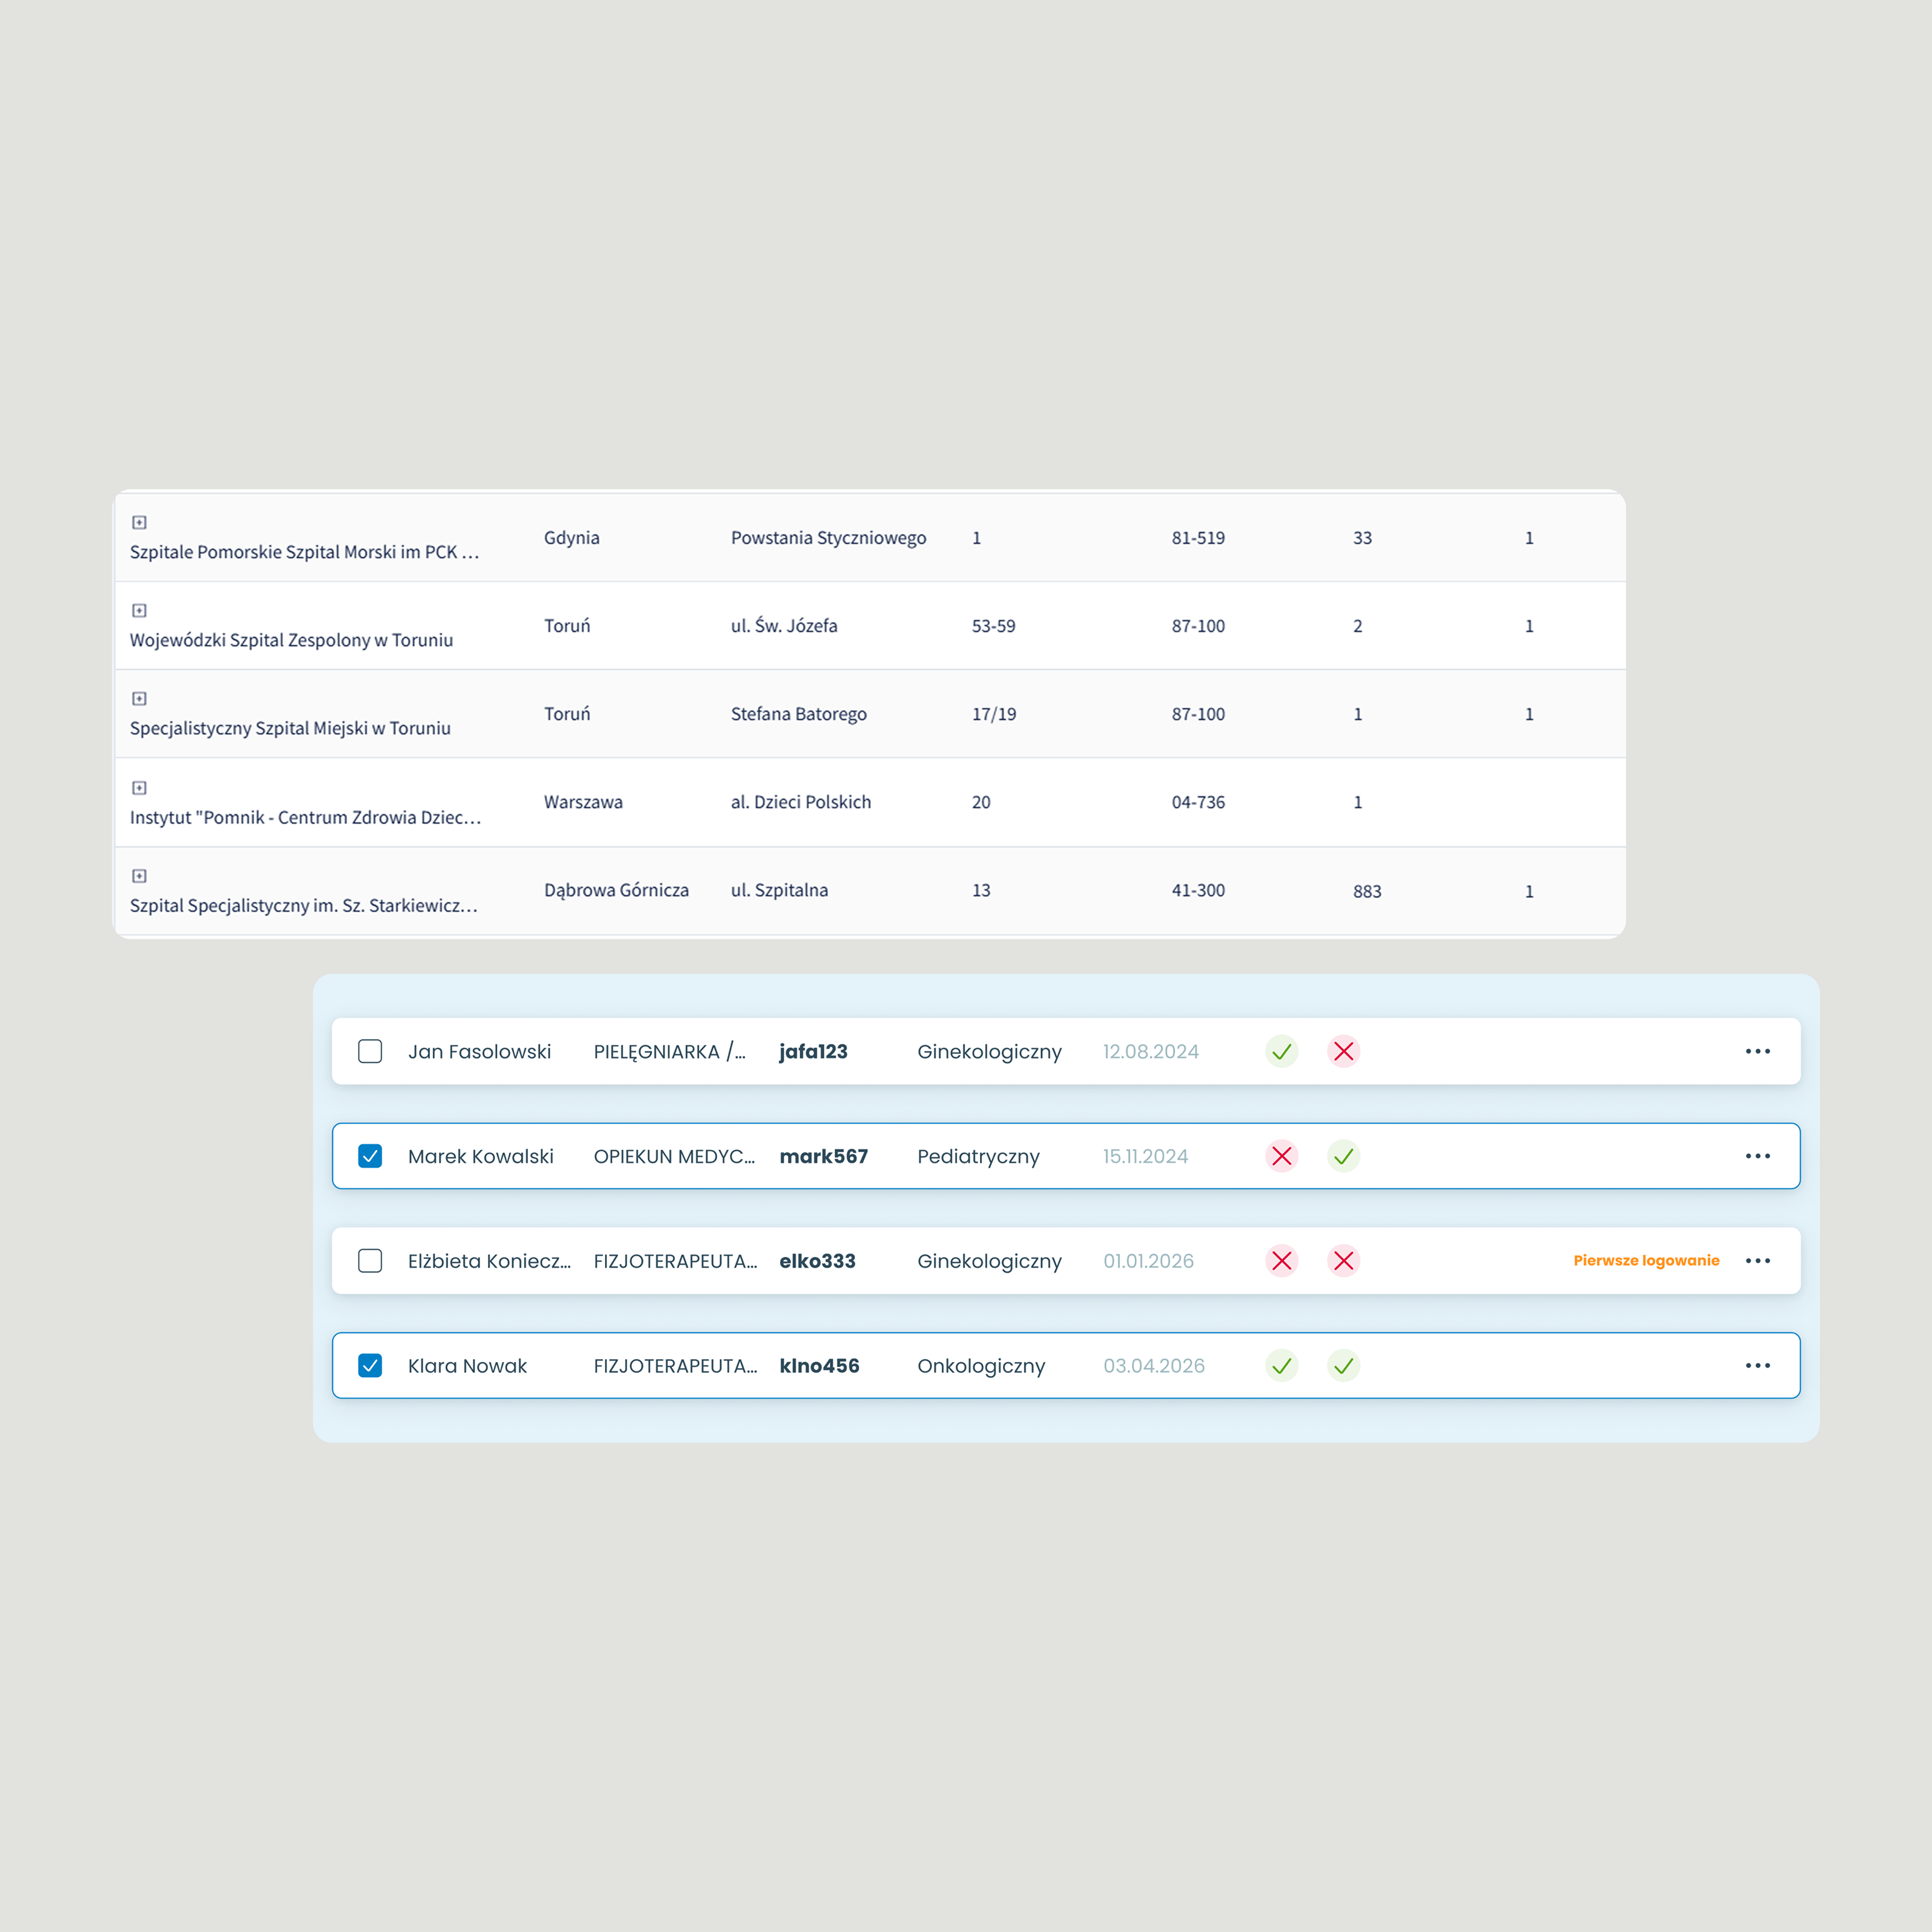Expand the Wojewódzki Szpital Zespolony w Toruniu row

pos(140,610)
